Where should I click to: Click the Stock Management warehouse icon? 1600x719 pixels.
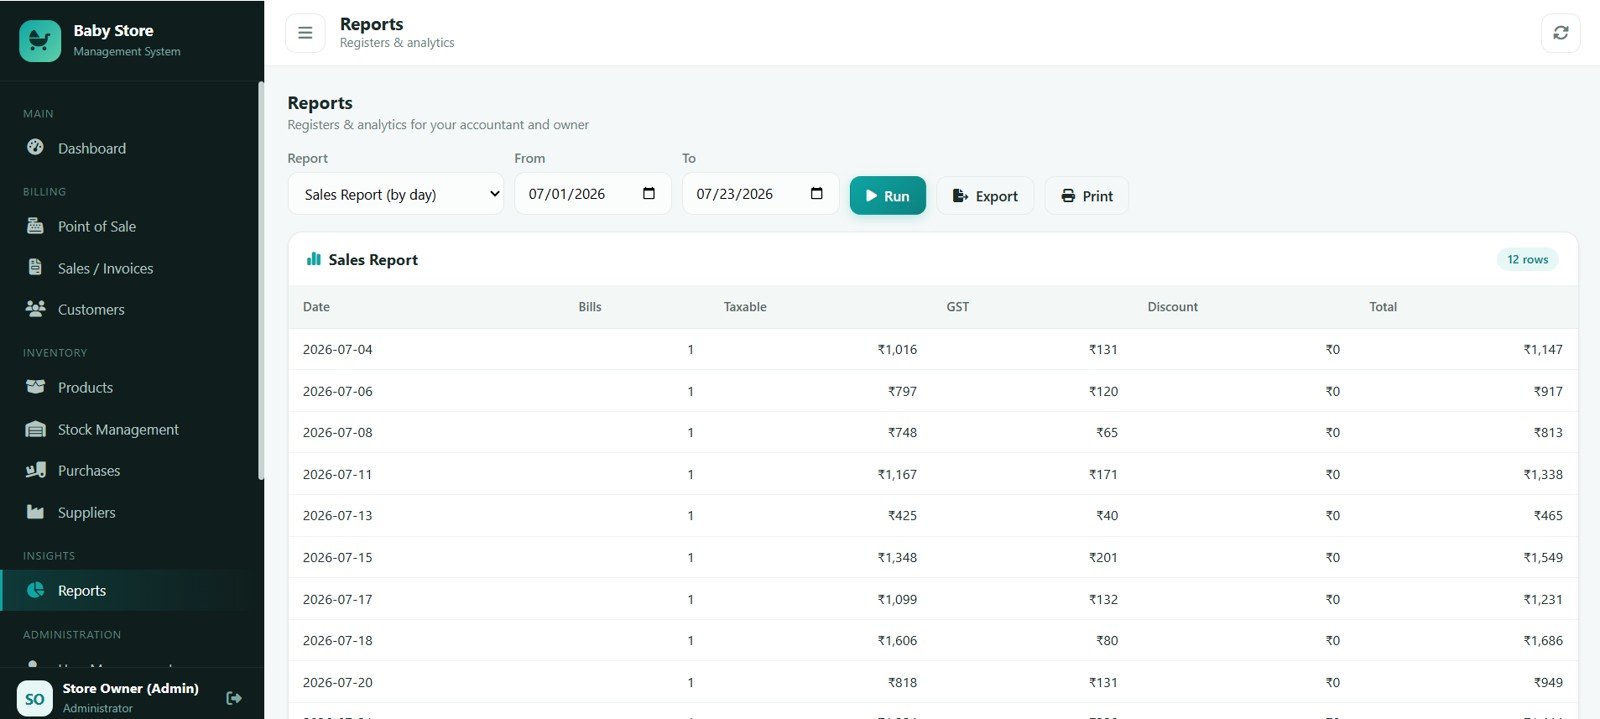(35, 429)
